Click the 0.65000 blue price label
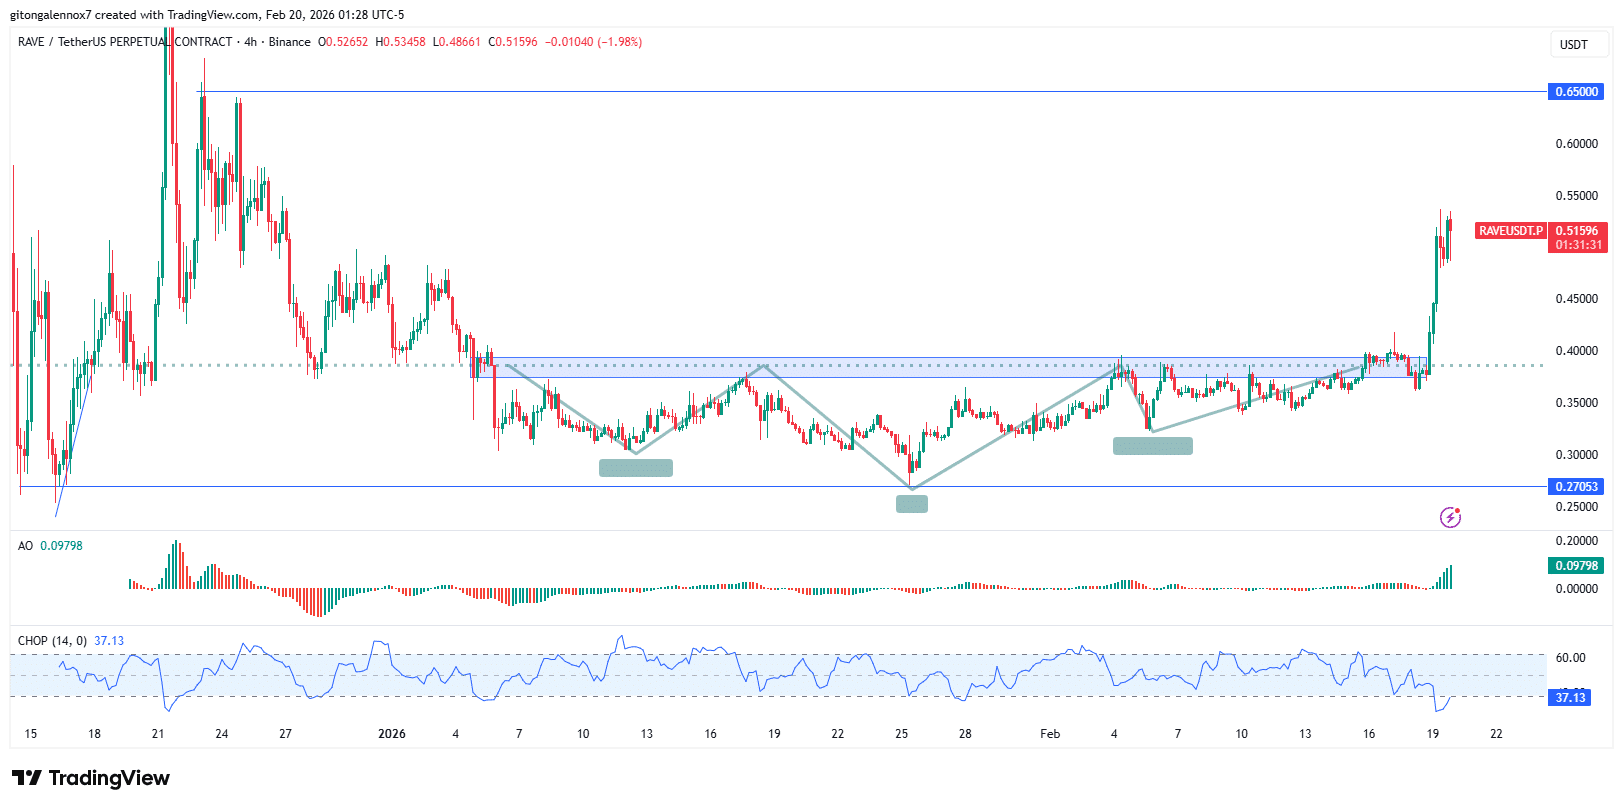The width and height of the screenshot is (1623, 808). 1576,92
